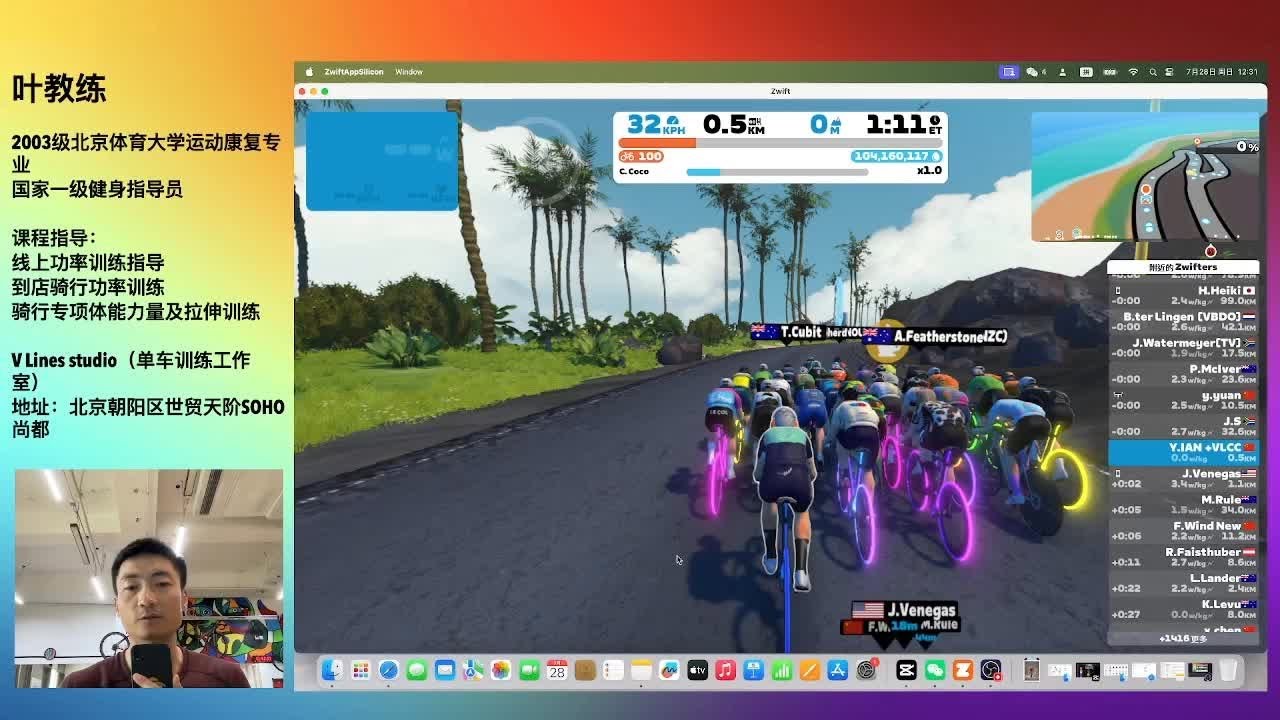1280x720 pixels.
Task: Click the screen recording menu bar icon
Action: pos(1009,72)
